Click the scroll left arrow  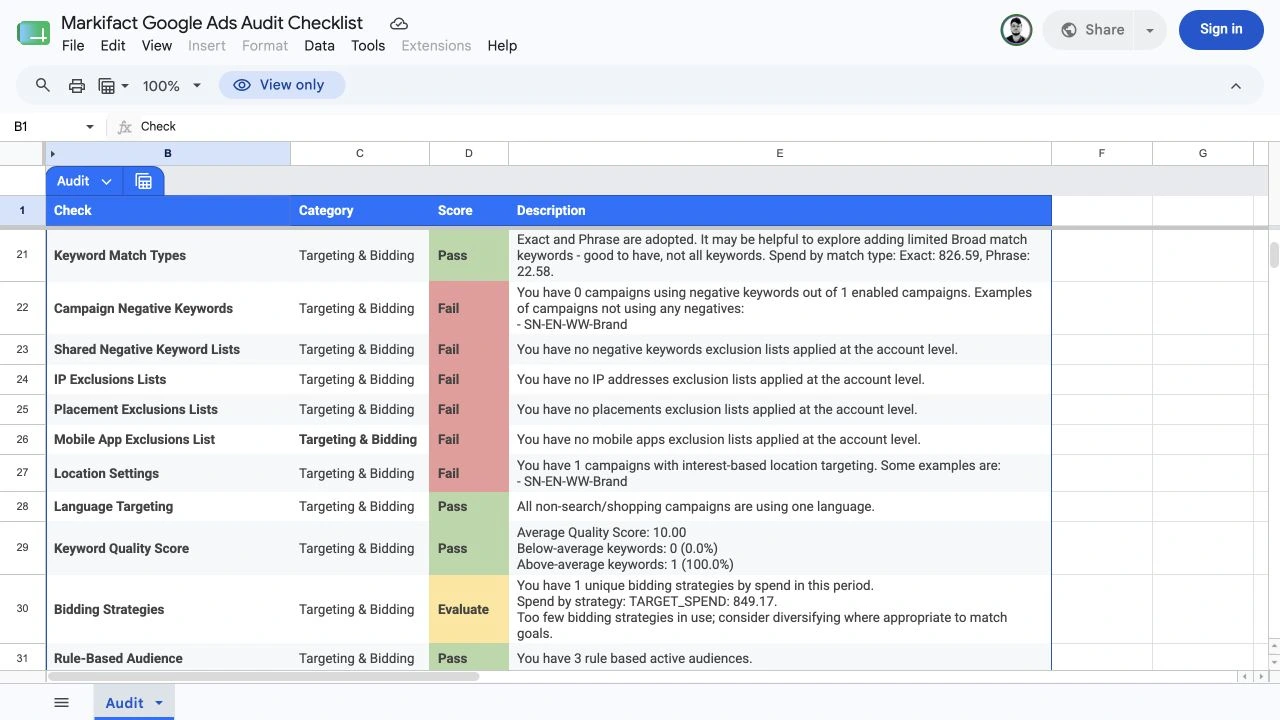pos(1245,677)
